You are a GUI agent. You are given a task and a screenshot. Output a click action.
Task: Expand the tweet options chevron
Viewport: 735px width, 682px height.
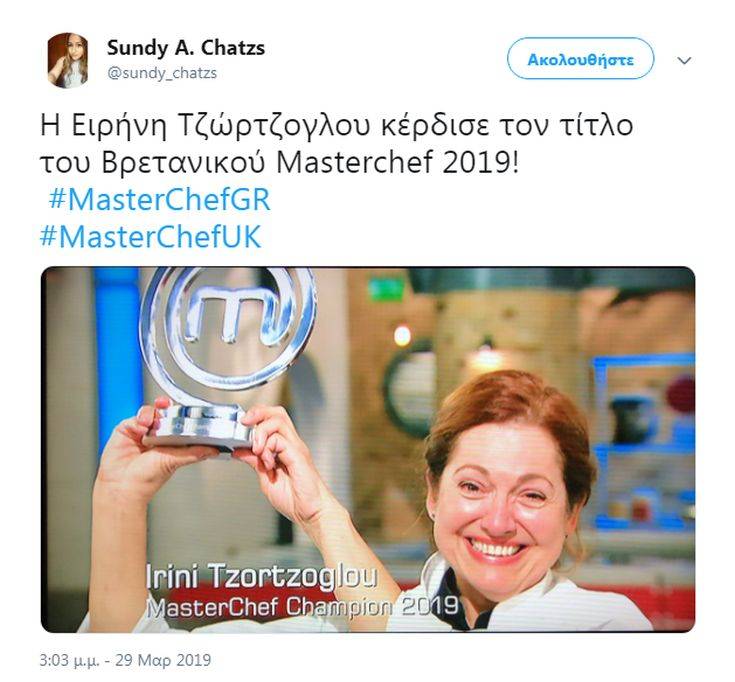click(684, 60)
